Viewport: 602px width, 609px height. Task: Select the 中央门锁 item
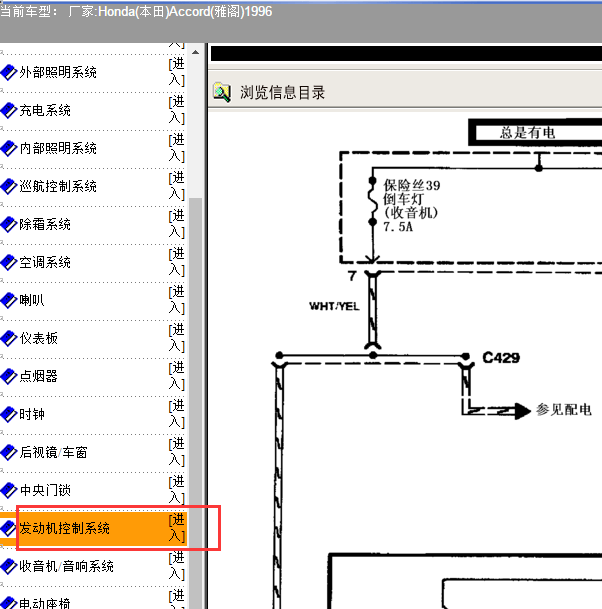tap(45, 491)
